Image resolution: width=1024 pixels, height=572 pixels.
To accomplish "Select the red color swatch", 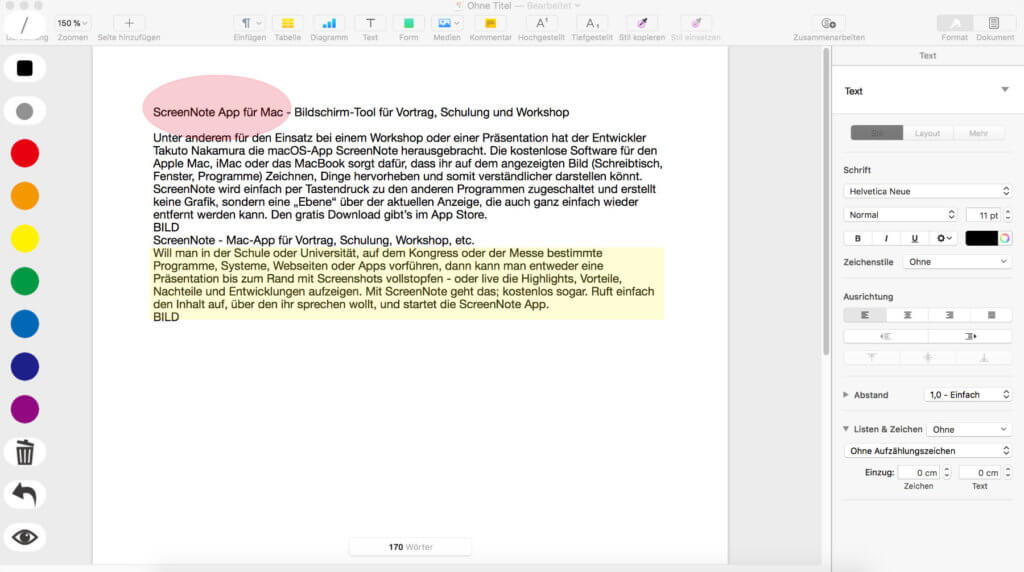I will [x=25, y=153].
